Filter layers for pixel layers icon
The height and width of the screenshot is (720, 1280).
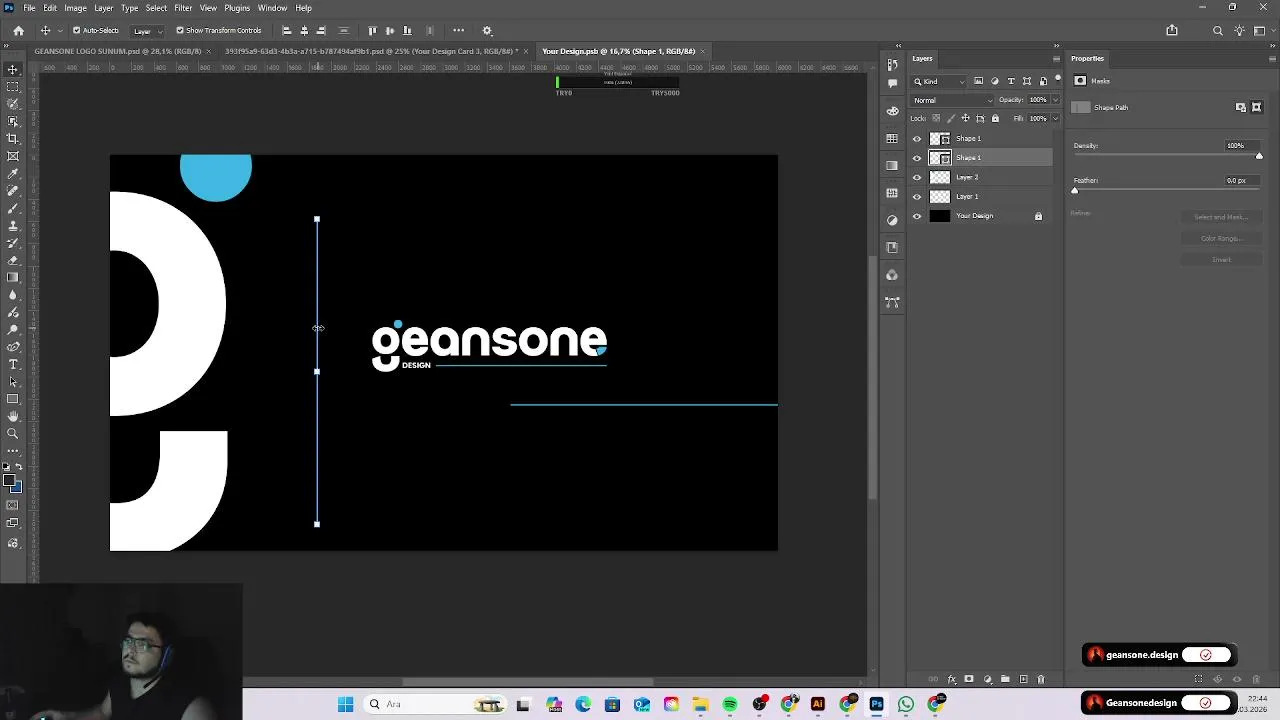click(979, 81)
